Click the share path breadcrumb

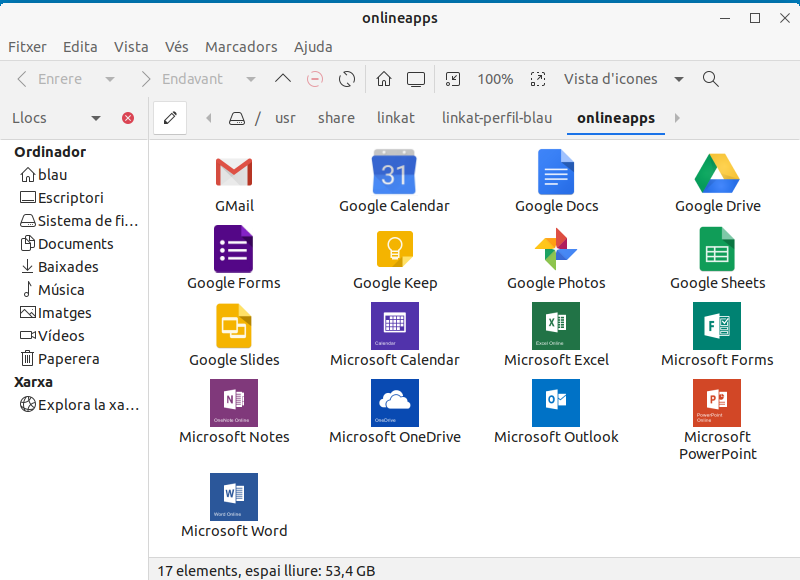[336, 118]
